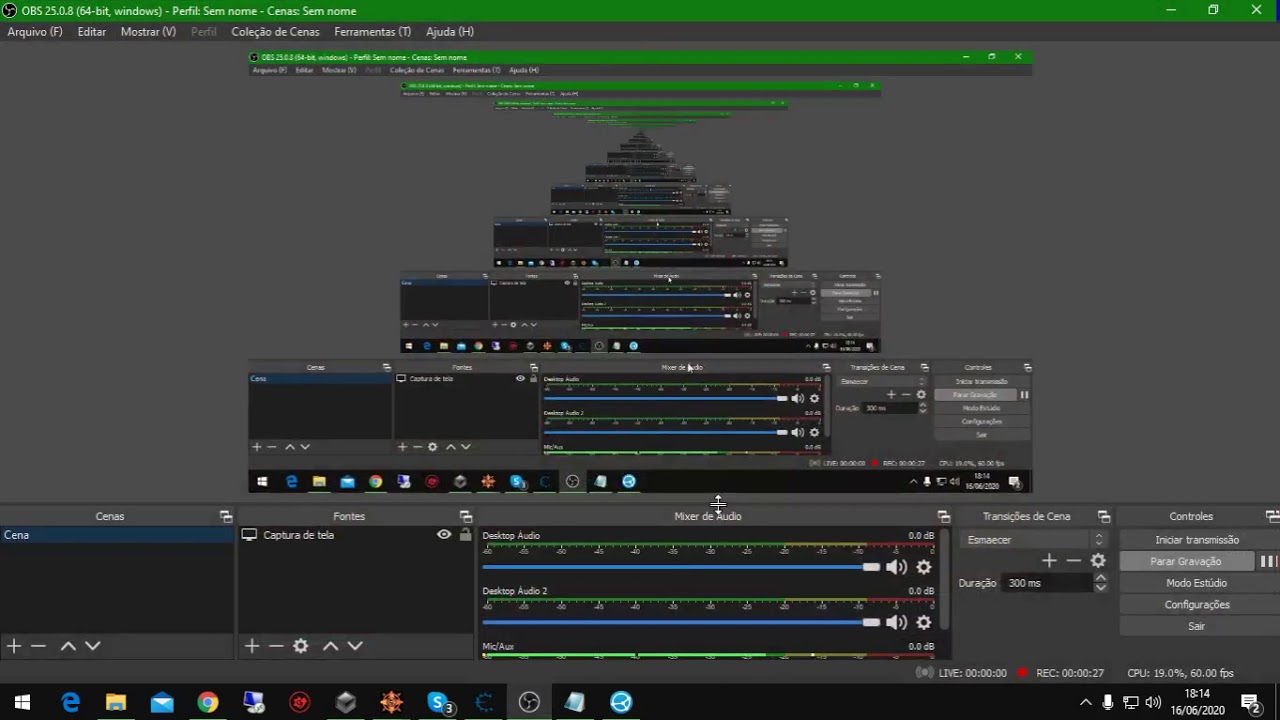Add a new source with the Fontes plus button
1280x720 pixels.
(252, 646)
